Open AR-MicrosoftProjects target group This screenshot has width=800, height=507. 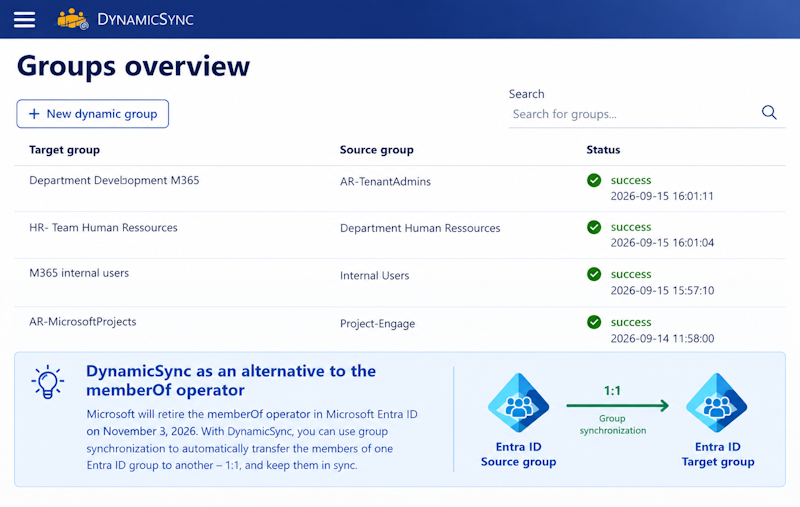coord(83,321)
